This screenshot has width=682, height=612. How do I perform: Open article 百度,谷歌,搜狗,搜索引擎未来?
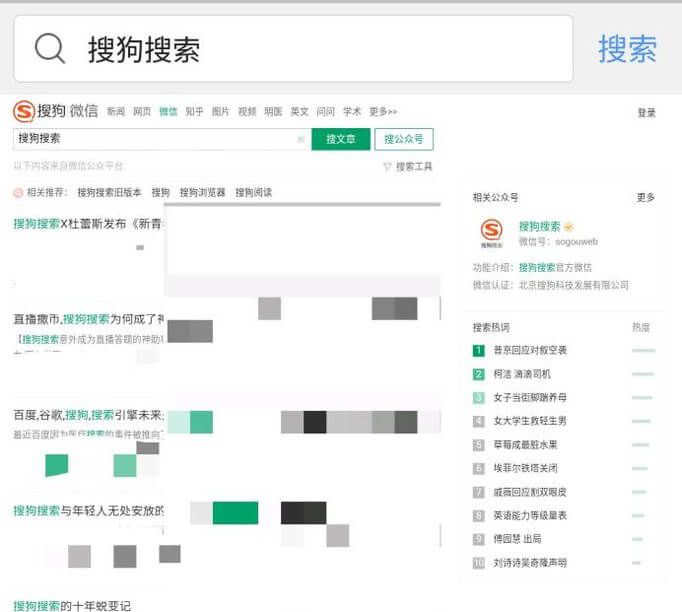[89, 415]
